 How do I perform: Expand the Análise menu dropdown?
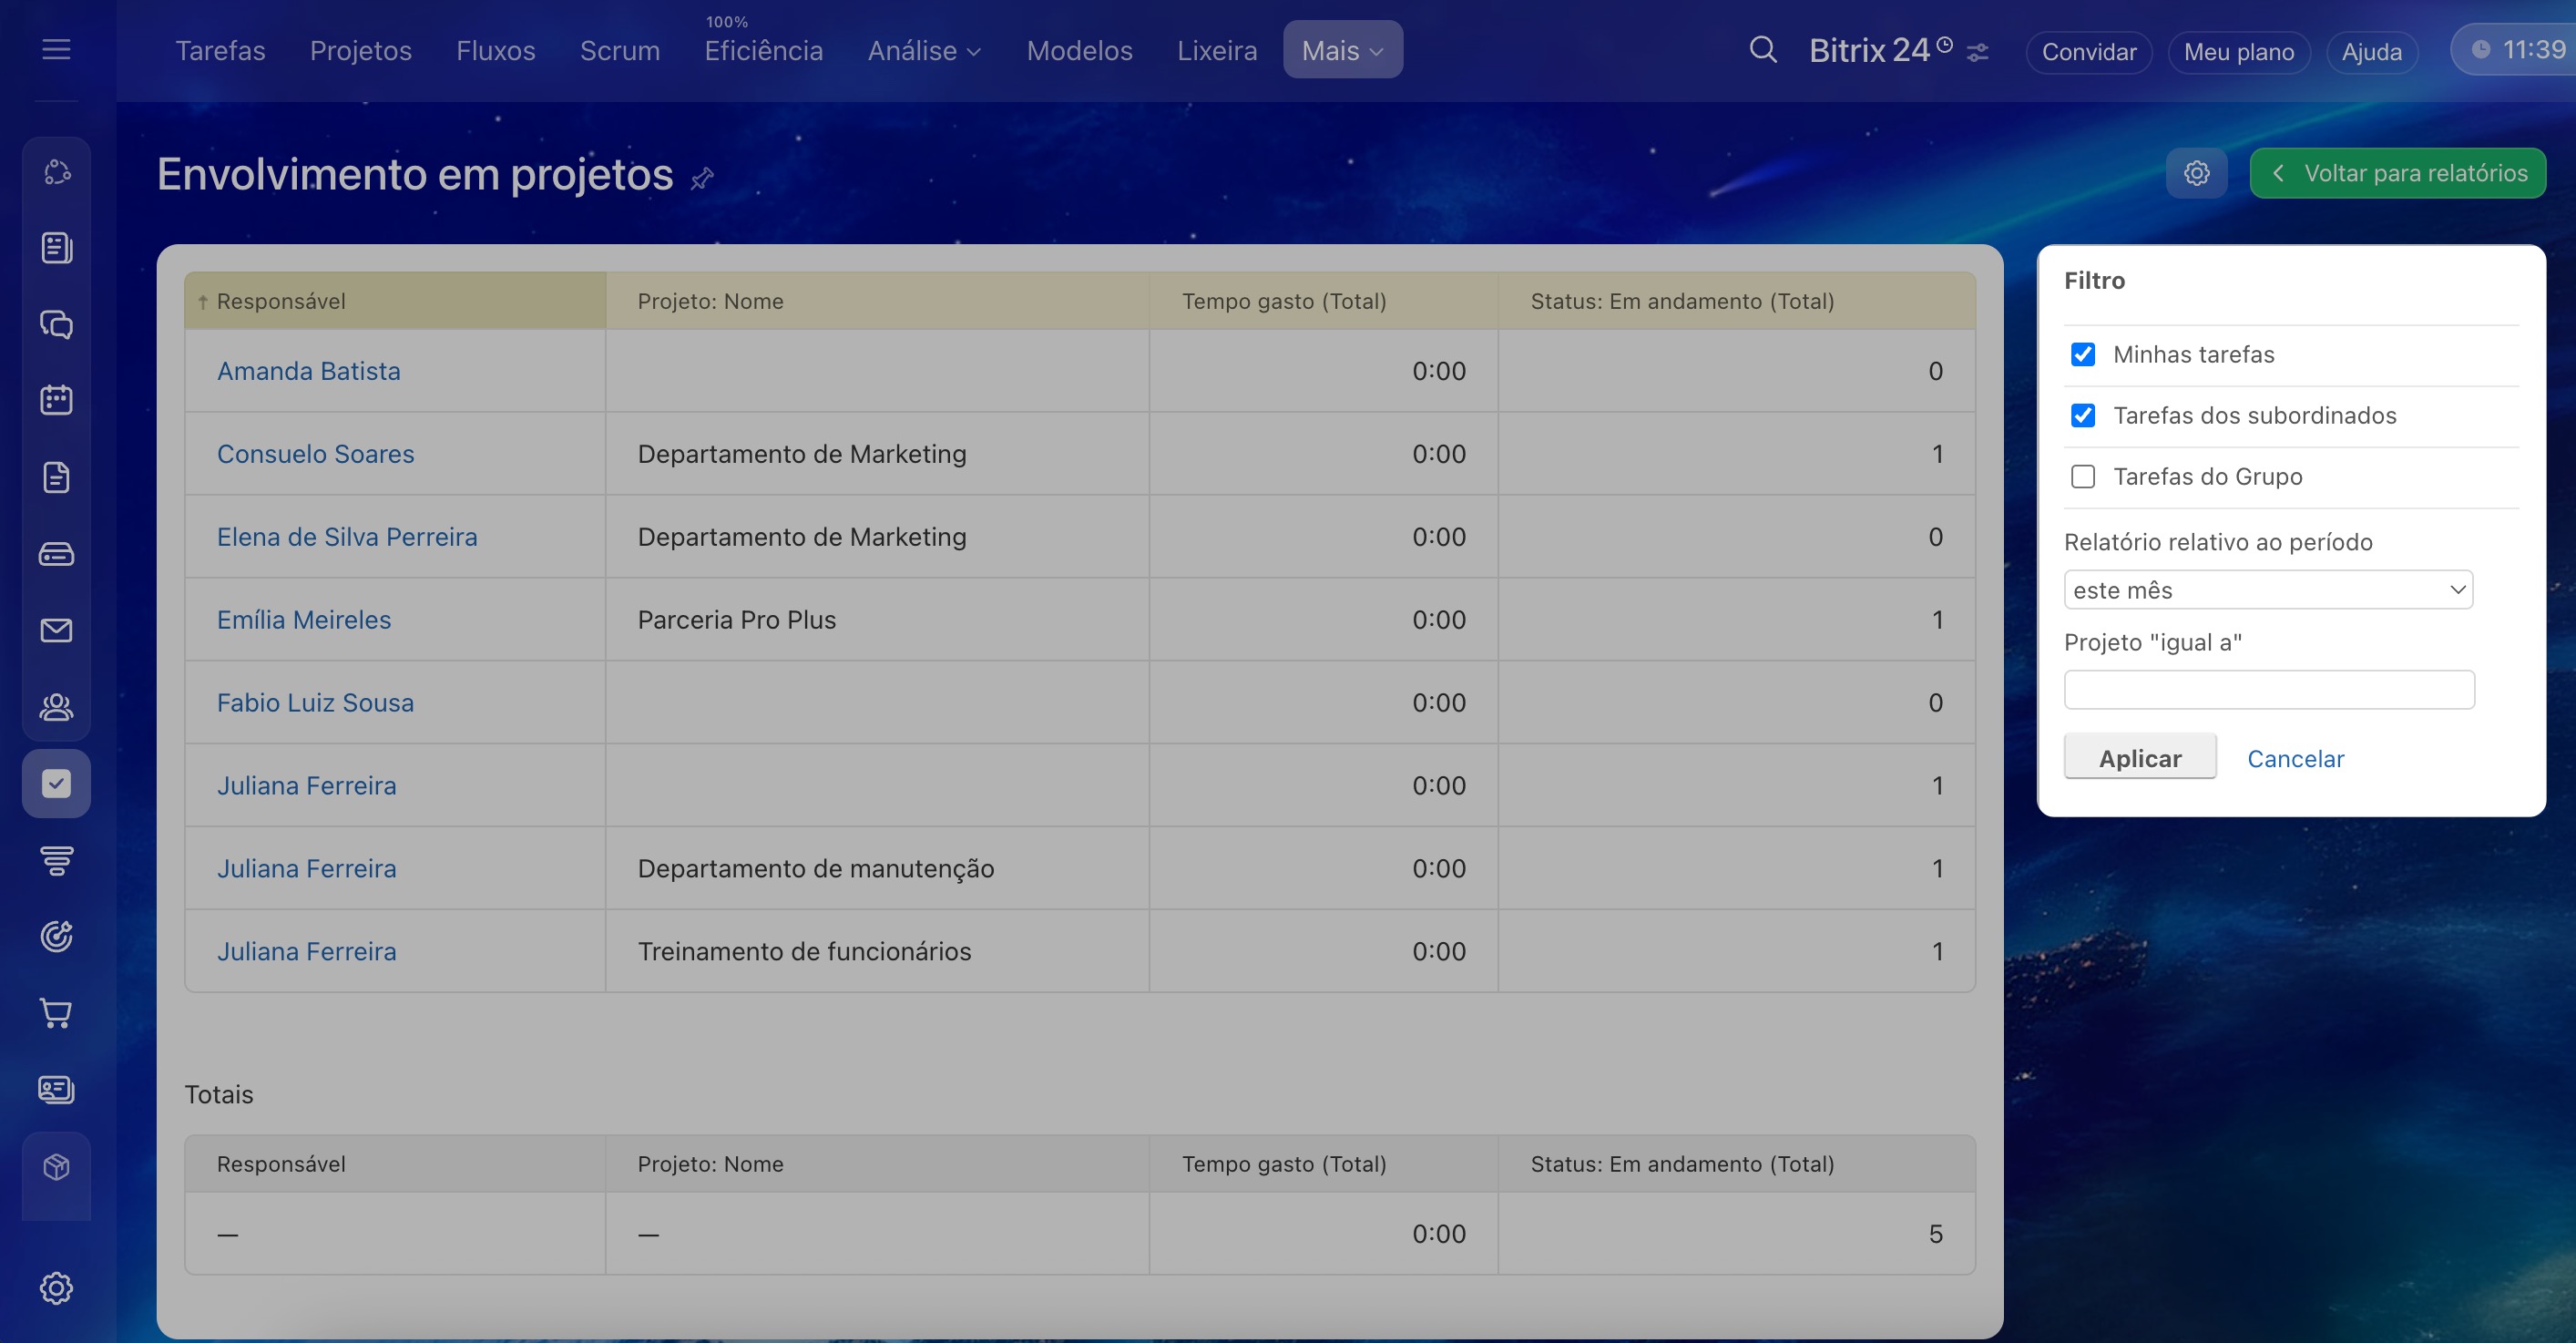[x=923, y=50]
